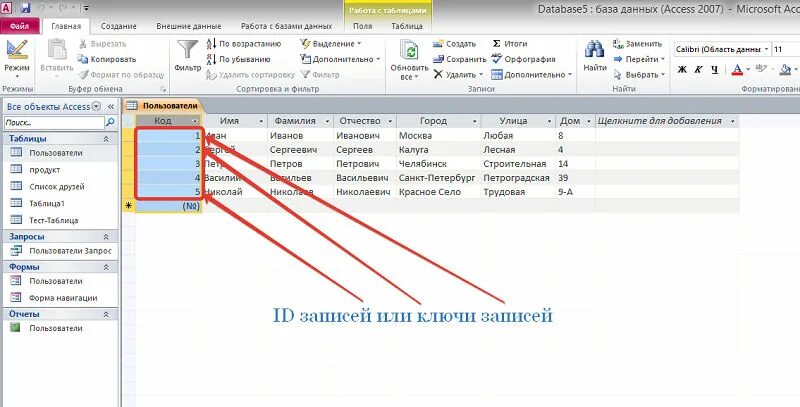The width and height of the screenshot is (800, 407).
Task: Sort descending with По убыванию
Action: 238,59
